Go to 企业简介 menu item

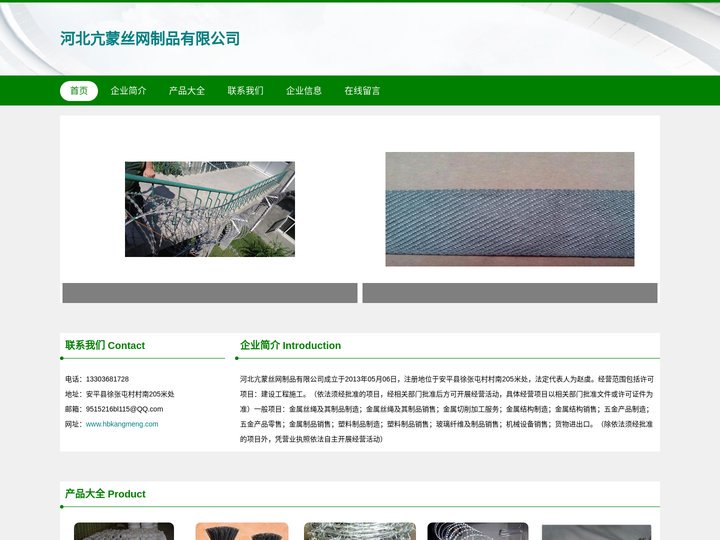click(x=129, y=91)
